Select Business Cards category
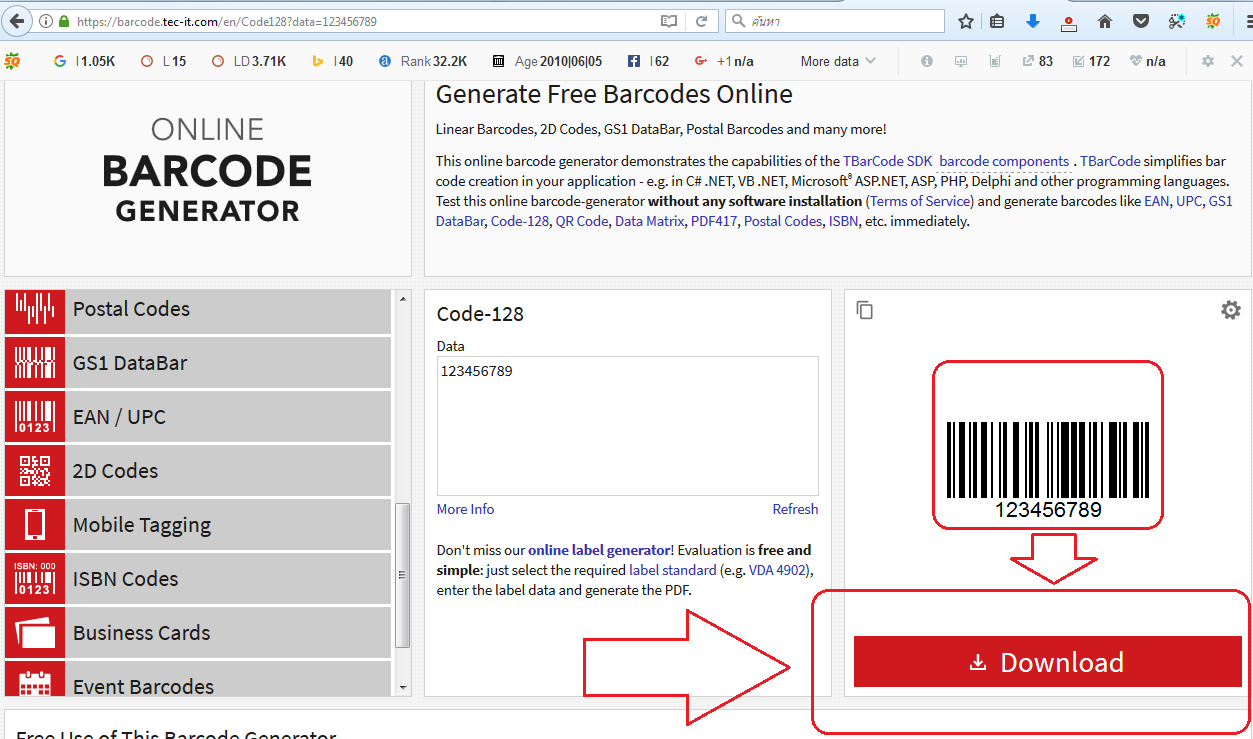Image resolution: width=1253 pixels, height=739 pixels. (x=198, y=633)
